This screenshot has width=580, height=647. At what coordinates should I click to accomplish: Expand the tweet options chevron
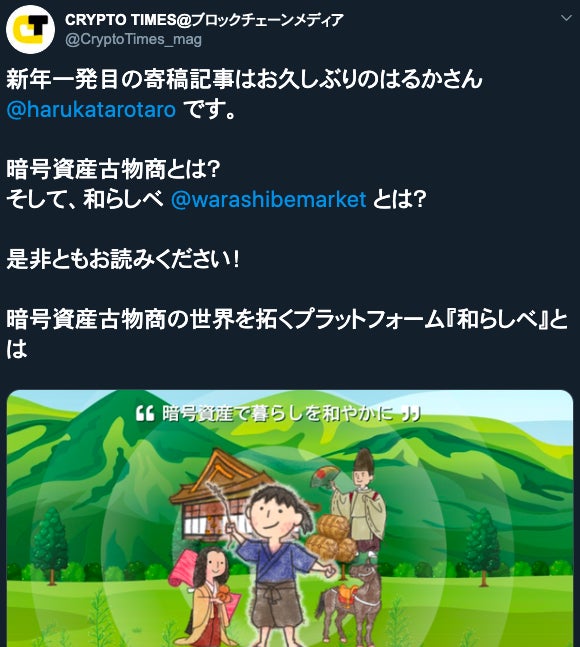tap(566, 18)
